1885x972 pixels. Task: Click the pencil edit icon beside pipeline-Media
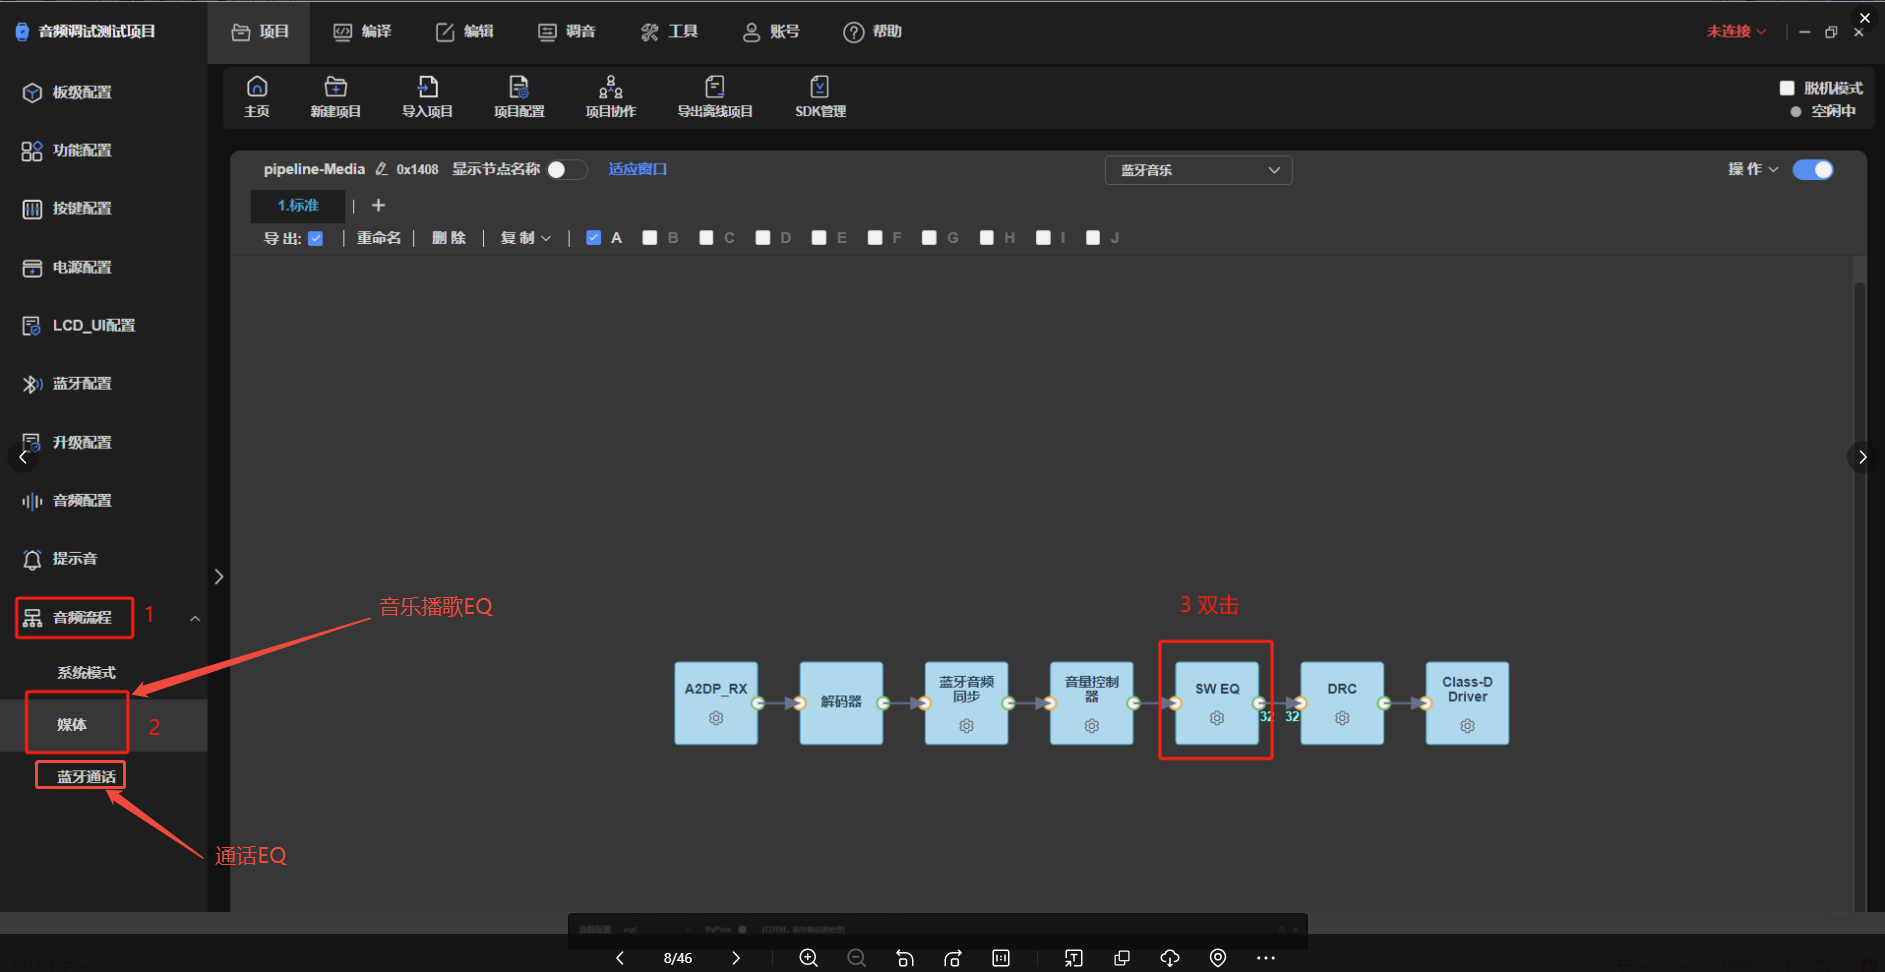click(x=381, y=169)
